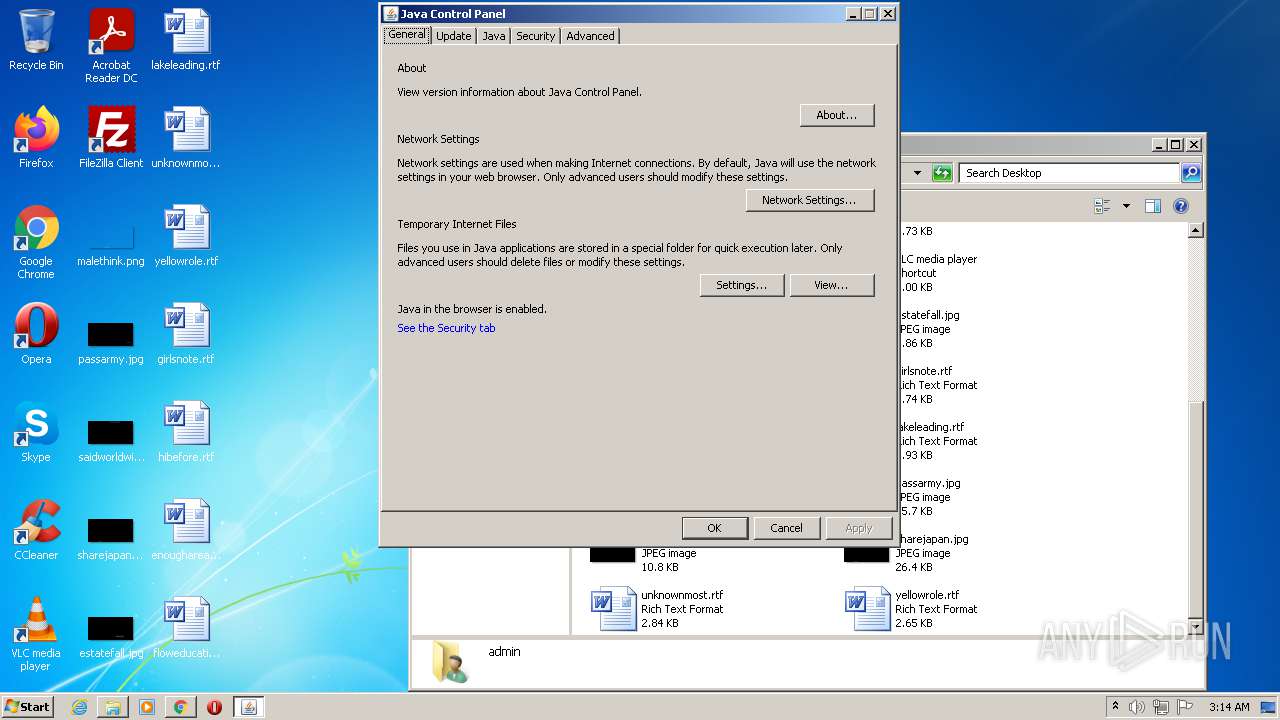Image resolution: width=1280 pixels, height=720 pixels.
Task: Open temporary files Settings... button
Action: point(742,285)
